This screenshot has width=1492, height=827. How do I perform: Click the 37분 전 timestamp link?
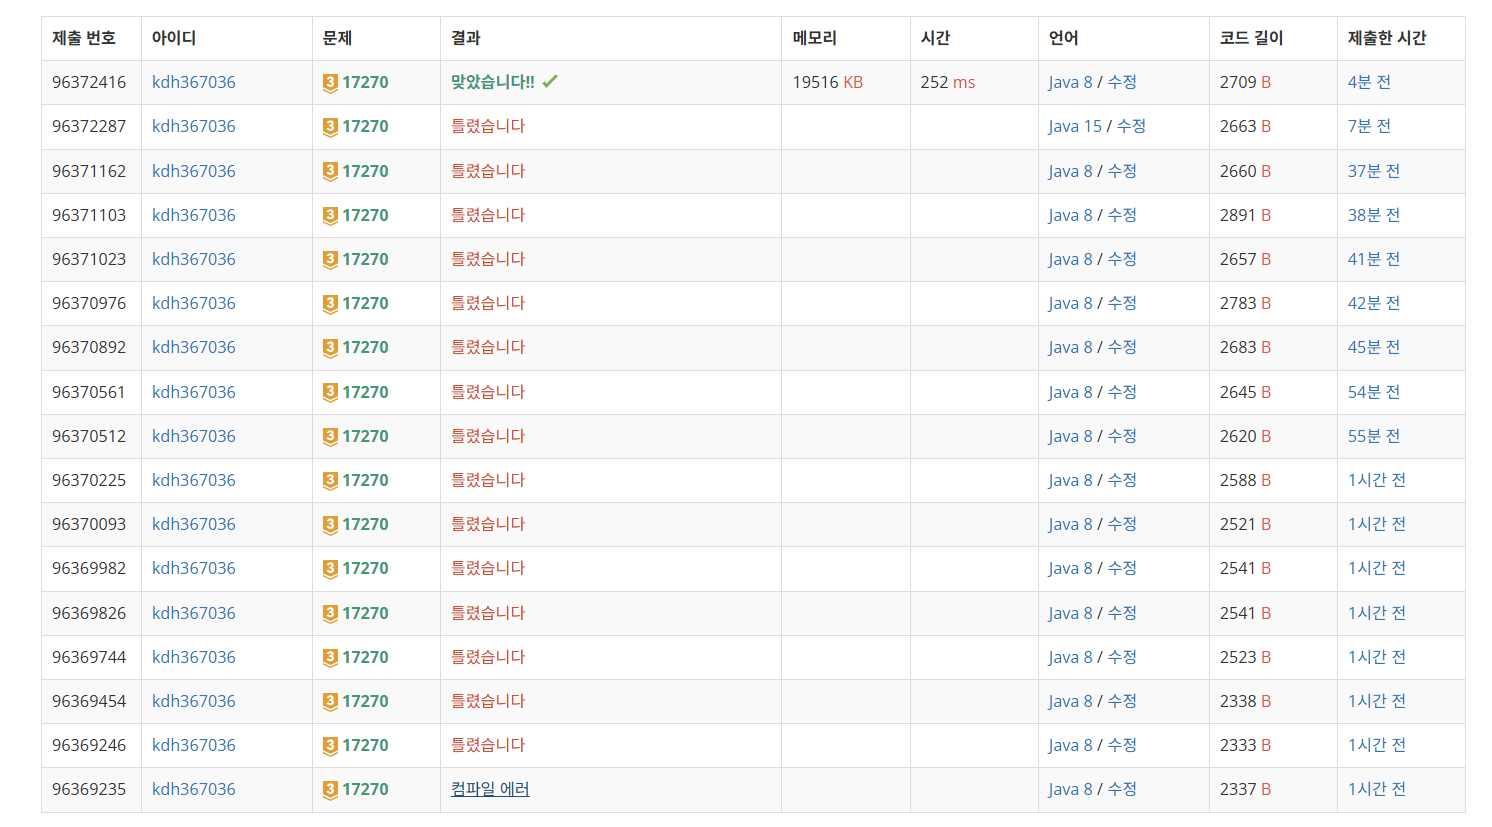[x=1373, y=171]
